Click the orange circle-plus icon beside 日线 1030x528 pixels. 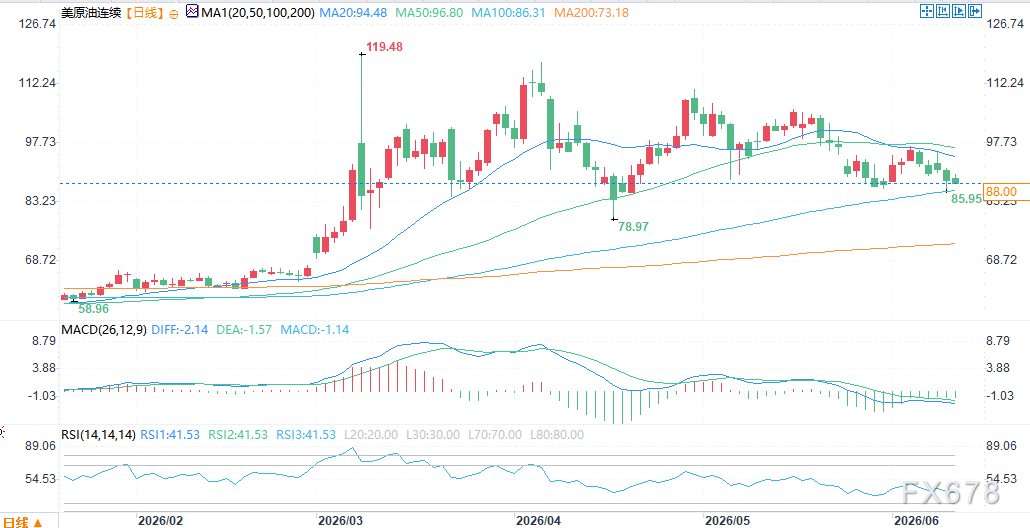(173, 13)
